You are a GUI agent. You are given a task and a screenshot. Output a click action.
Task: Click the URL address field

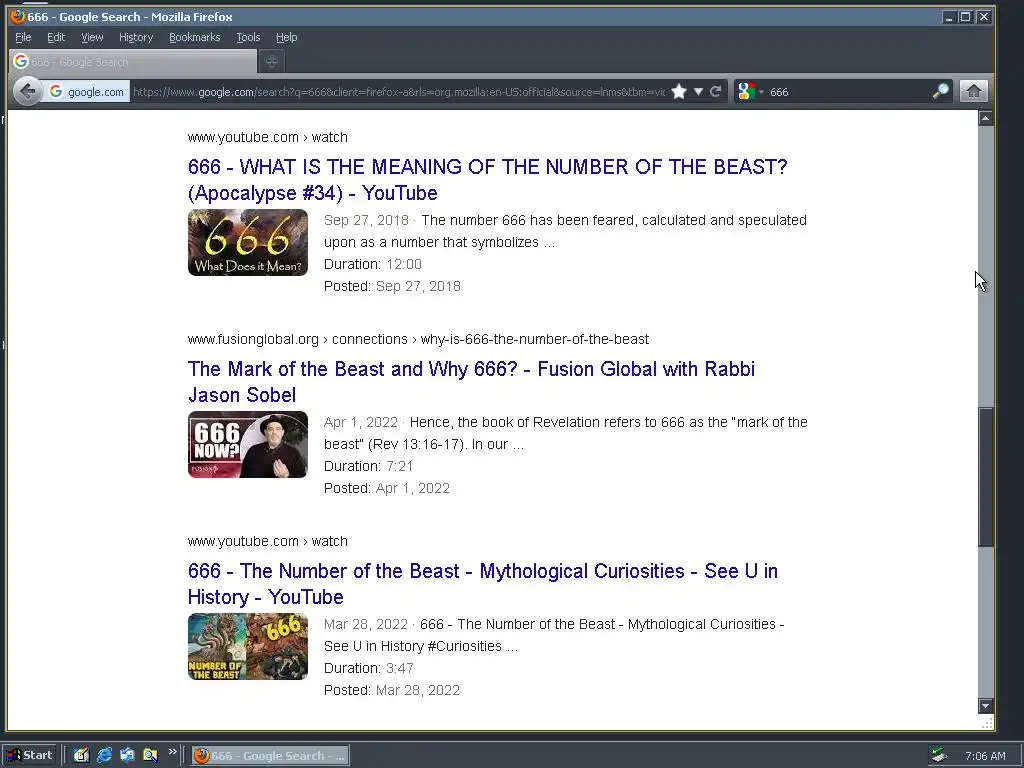(x=398, y=92)
